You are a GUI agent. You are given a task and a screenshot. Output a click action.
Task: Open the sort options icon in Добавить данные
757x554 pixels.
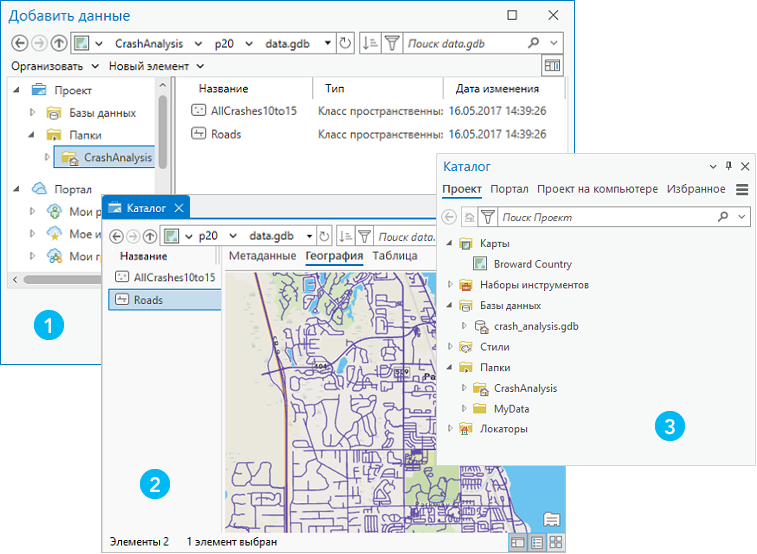[x=370, y=44]
